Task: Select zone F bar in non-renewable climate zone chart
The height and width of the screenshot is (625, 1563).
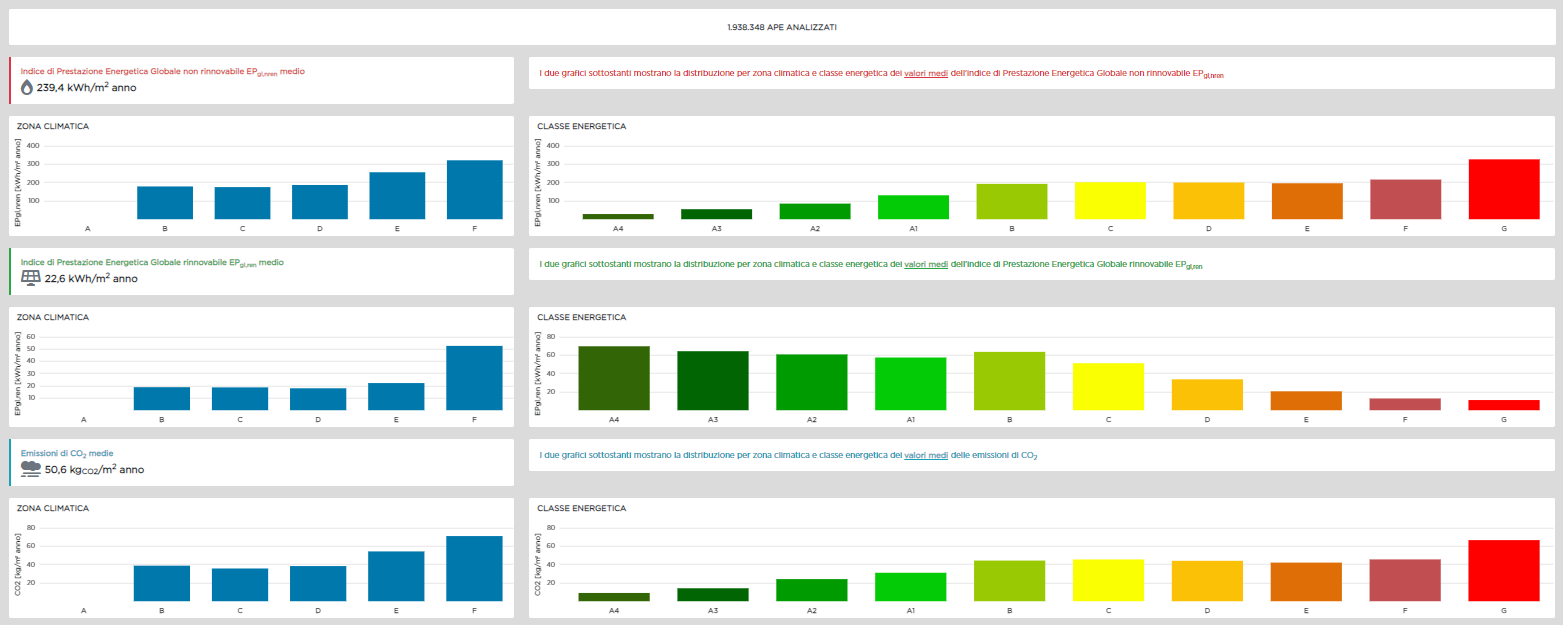Action: point(475,189)
